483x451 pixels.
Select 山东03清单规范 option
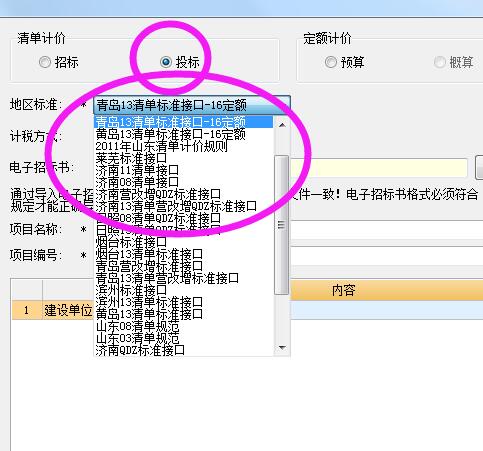183,338
